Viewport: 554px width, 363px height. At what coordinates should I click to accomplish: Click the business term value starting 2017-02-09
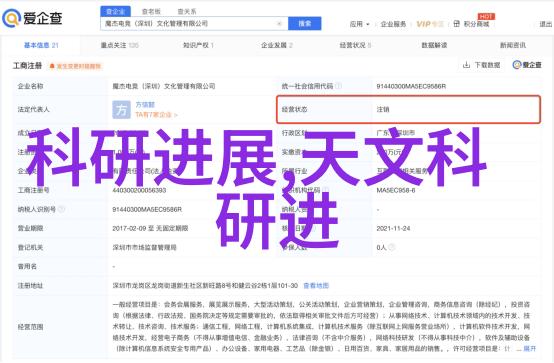point(150,228)
